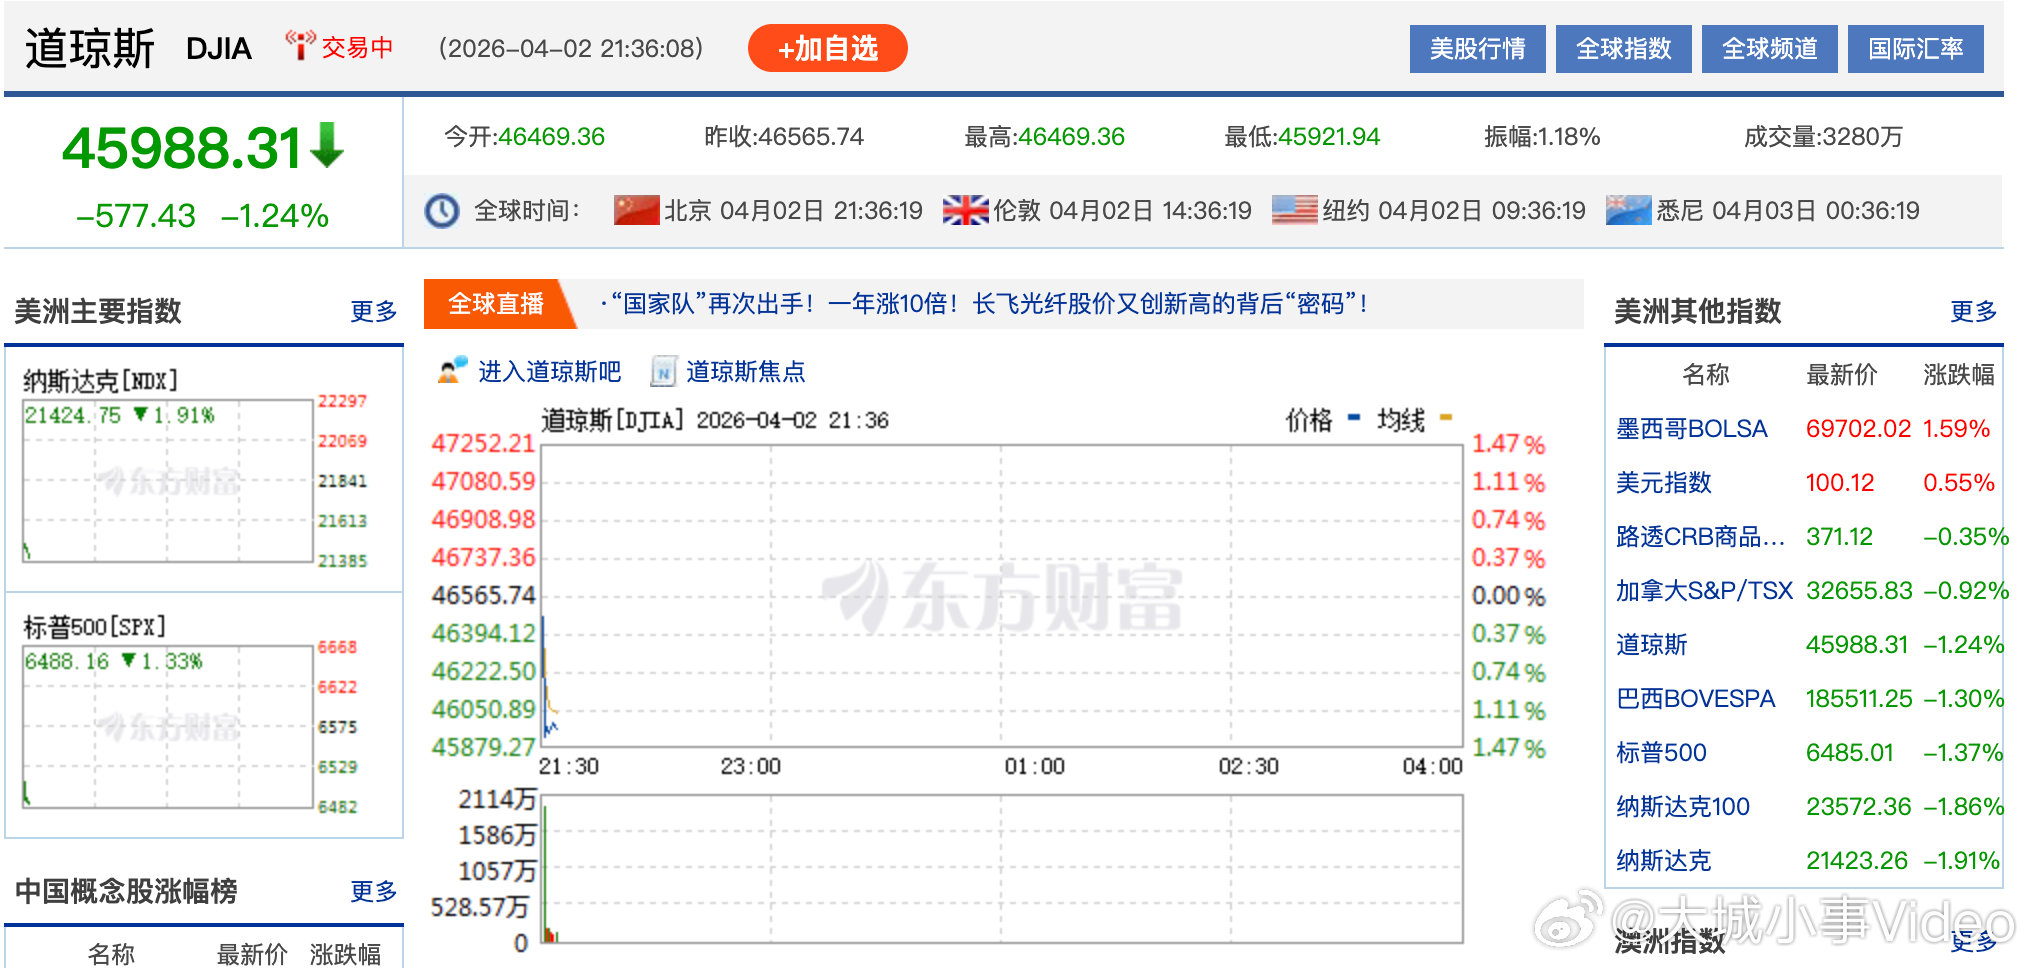The image size is (2032, 968).
Task: Click the DJIA volume bar chart
Action: [1001, 869]
